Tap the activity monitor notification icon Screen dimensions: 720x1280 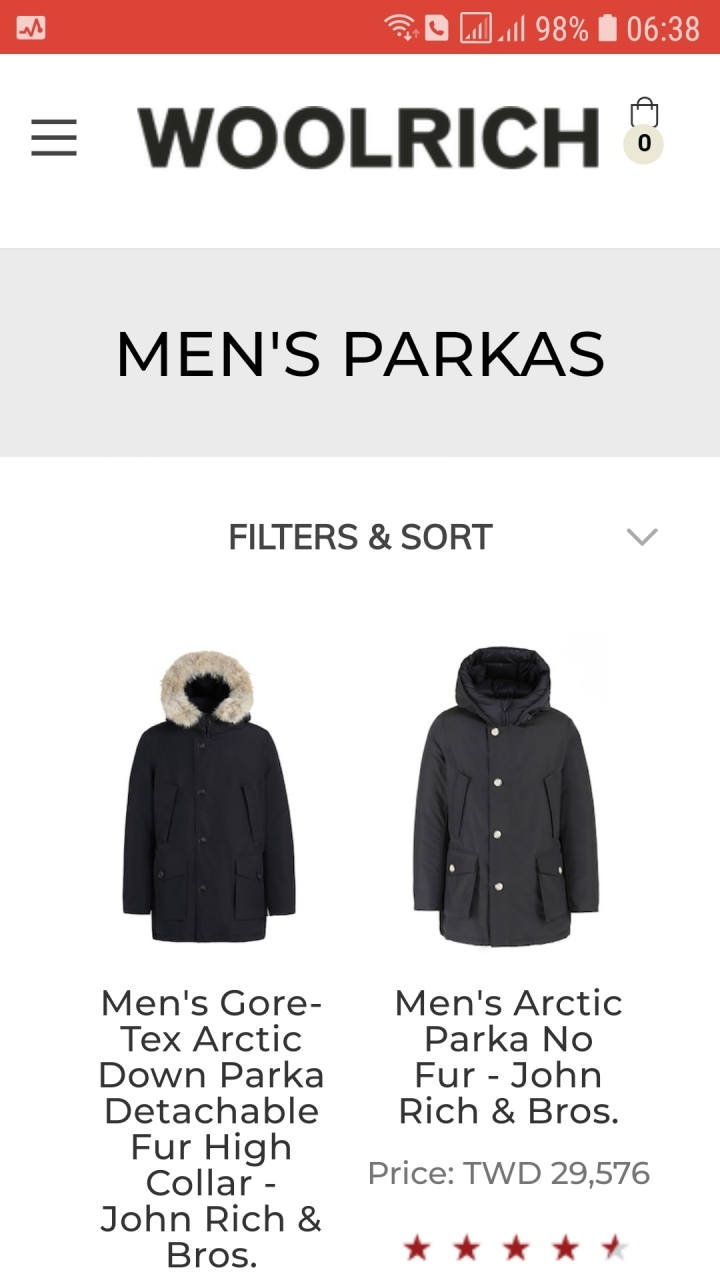click(31, 28)
